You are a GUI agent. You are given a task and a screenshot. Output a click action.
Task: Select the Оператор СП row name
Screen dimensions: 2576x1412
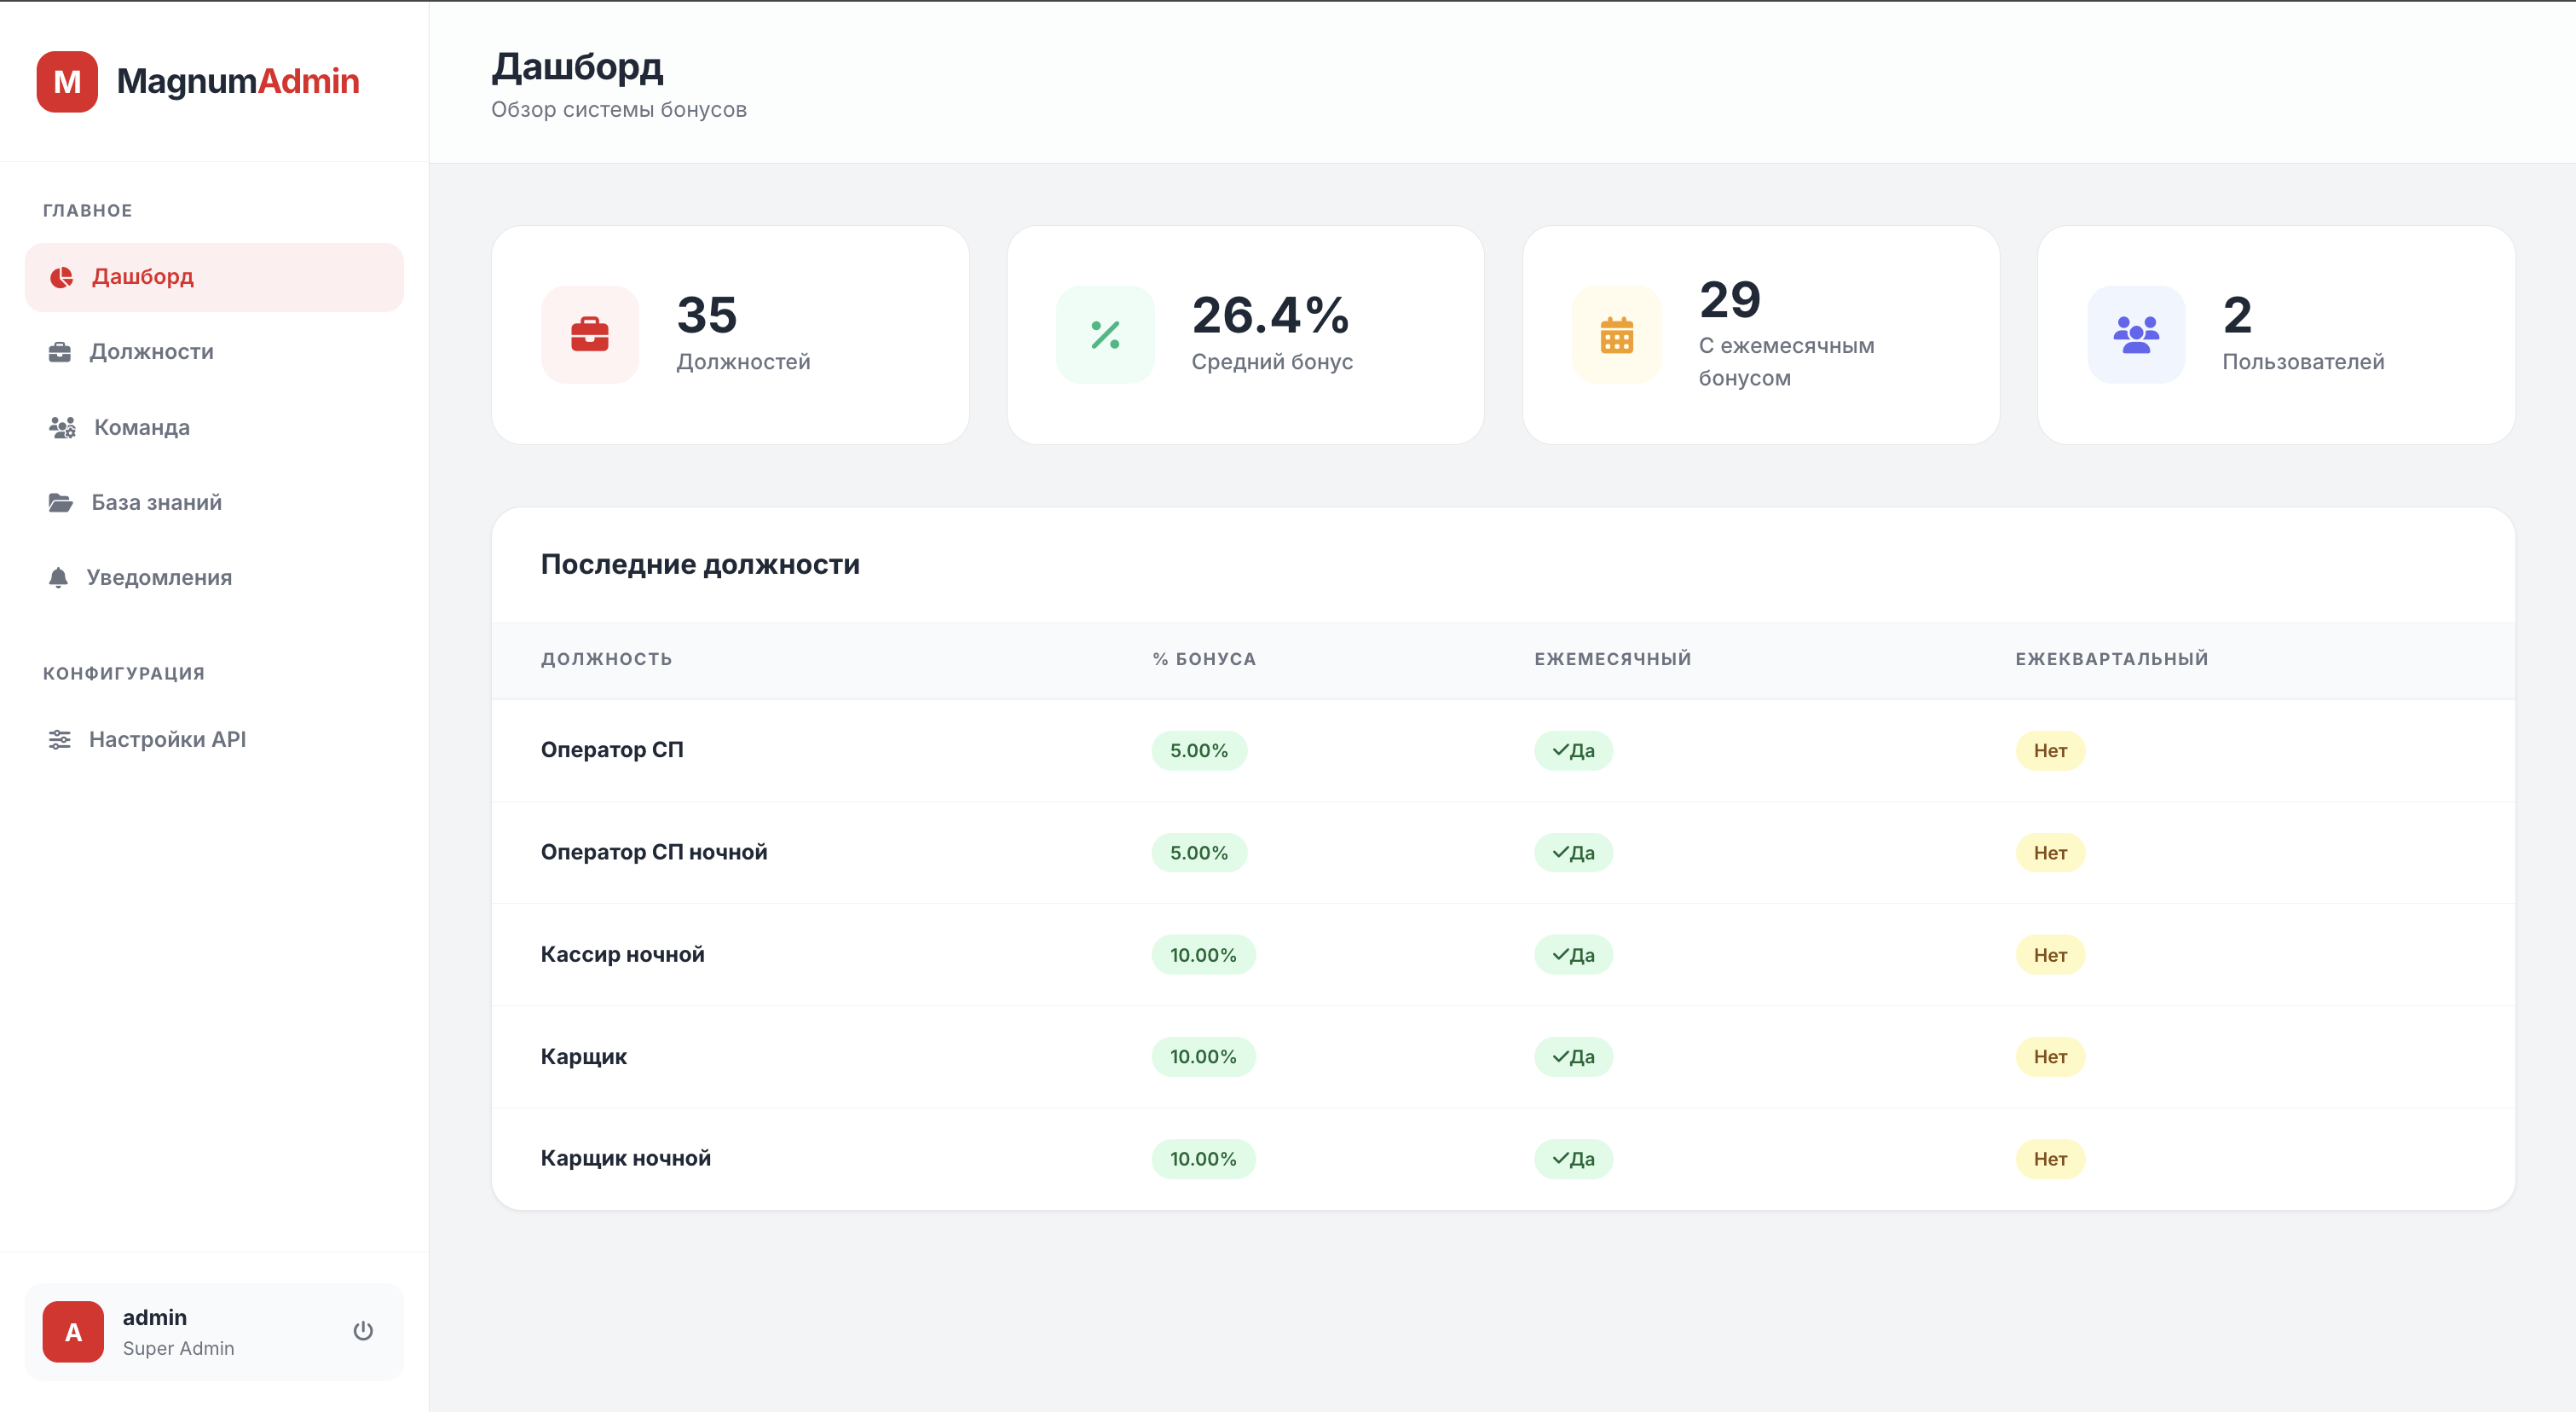[612, 750]
